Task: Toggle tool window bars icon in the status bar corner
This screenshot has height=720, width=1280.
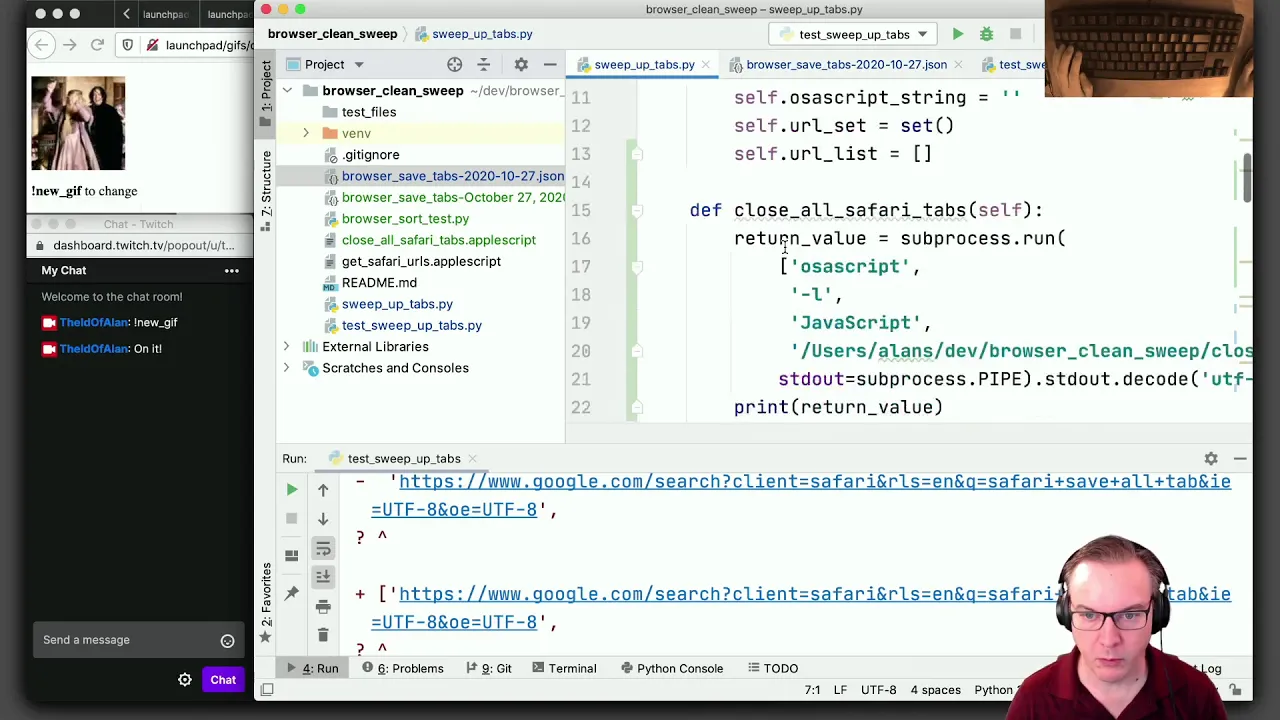Action: pyautogui.click(x=267, y=690)
